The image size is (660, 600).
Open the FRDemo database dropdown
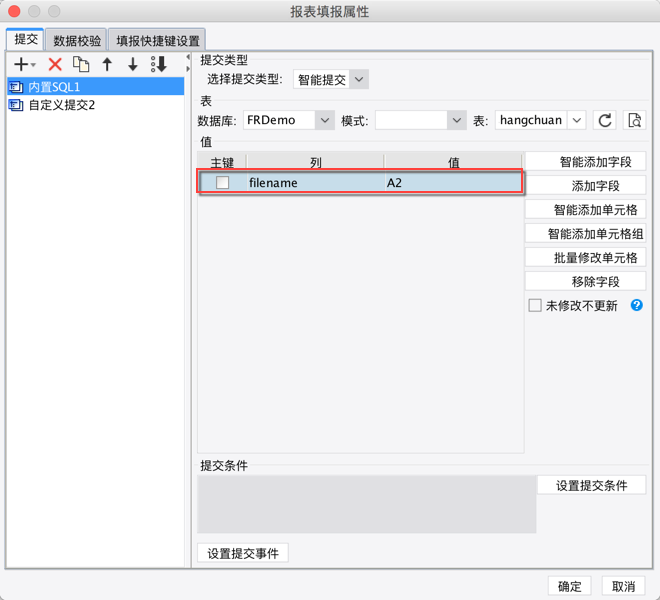[325, 120]
